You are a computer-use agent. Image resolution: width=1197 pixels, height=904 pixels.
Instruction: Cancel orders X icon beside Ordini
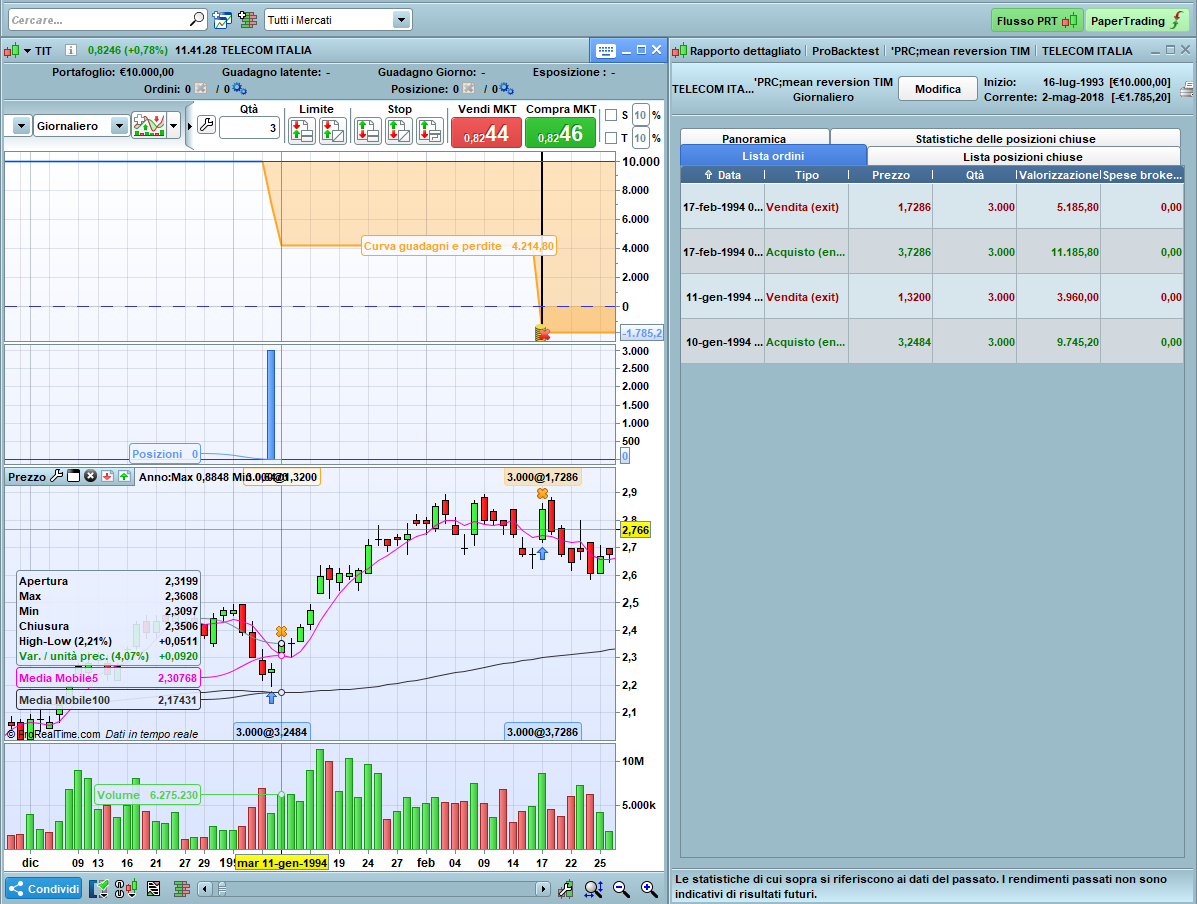click(200, 89)
